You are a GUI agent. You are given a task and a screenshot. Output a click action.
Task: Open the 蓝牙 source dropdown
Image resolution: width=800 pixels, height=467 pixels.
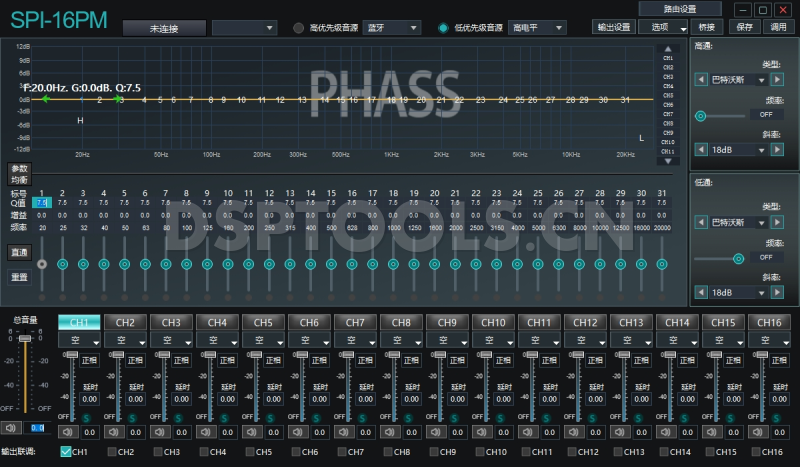[392, 28]
